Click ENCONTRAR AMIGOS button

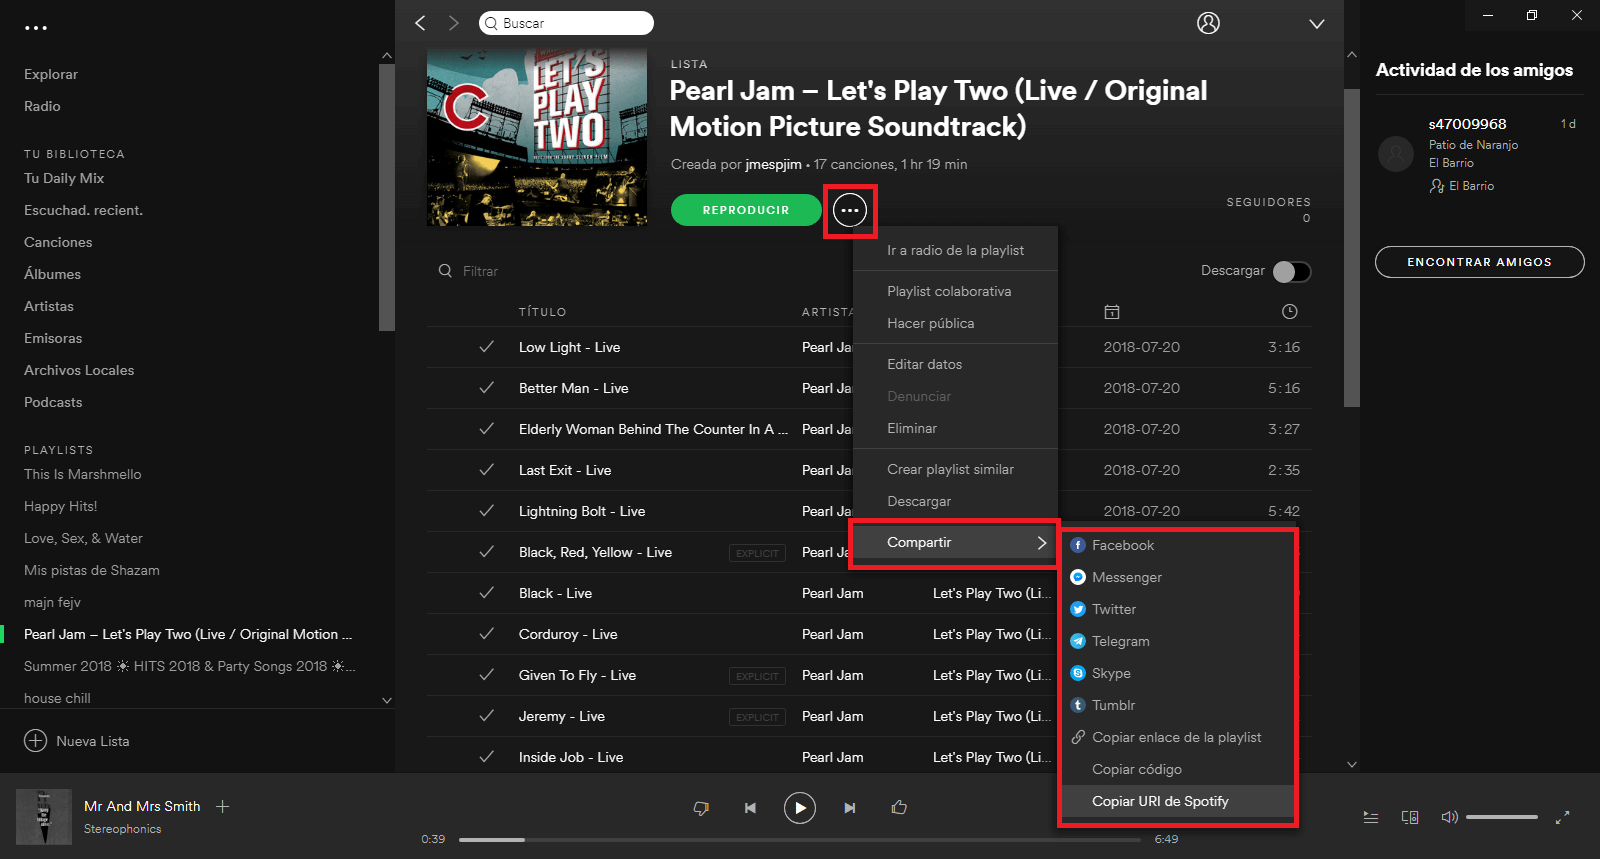[1479, 262]
